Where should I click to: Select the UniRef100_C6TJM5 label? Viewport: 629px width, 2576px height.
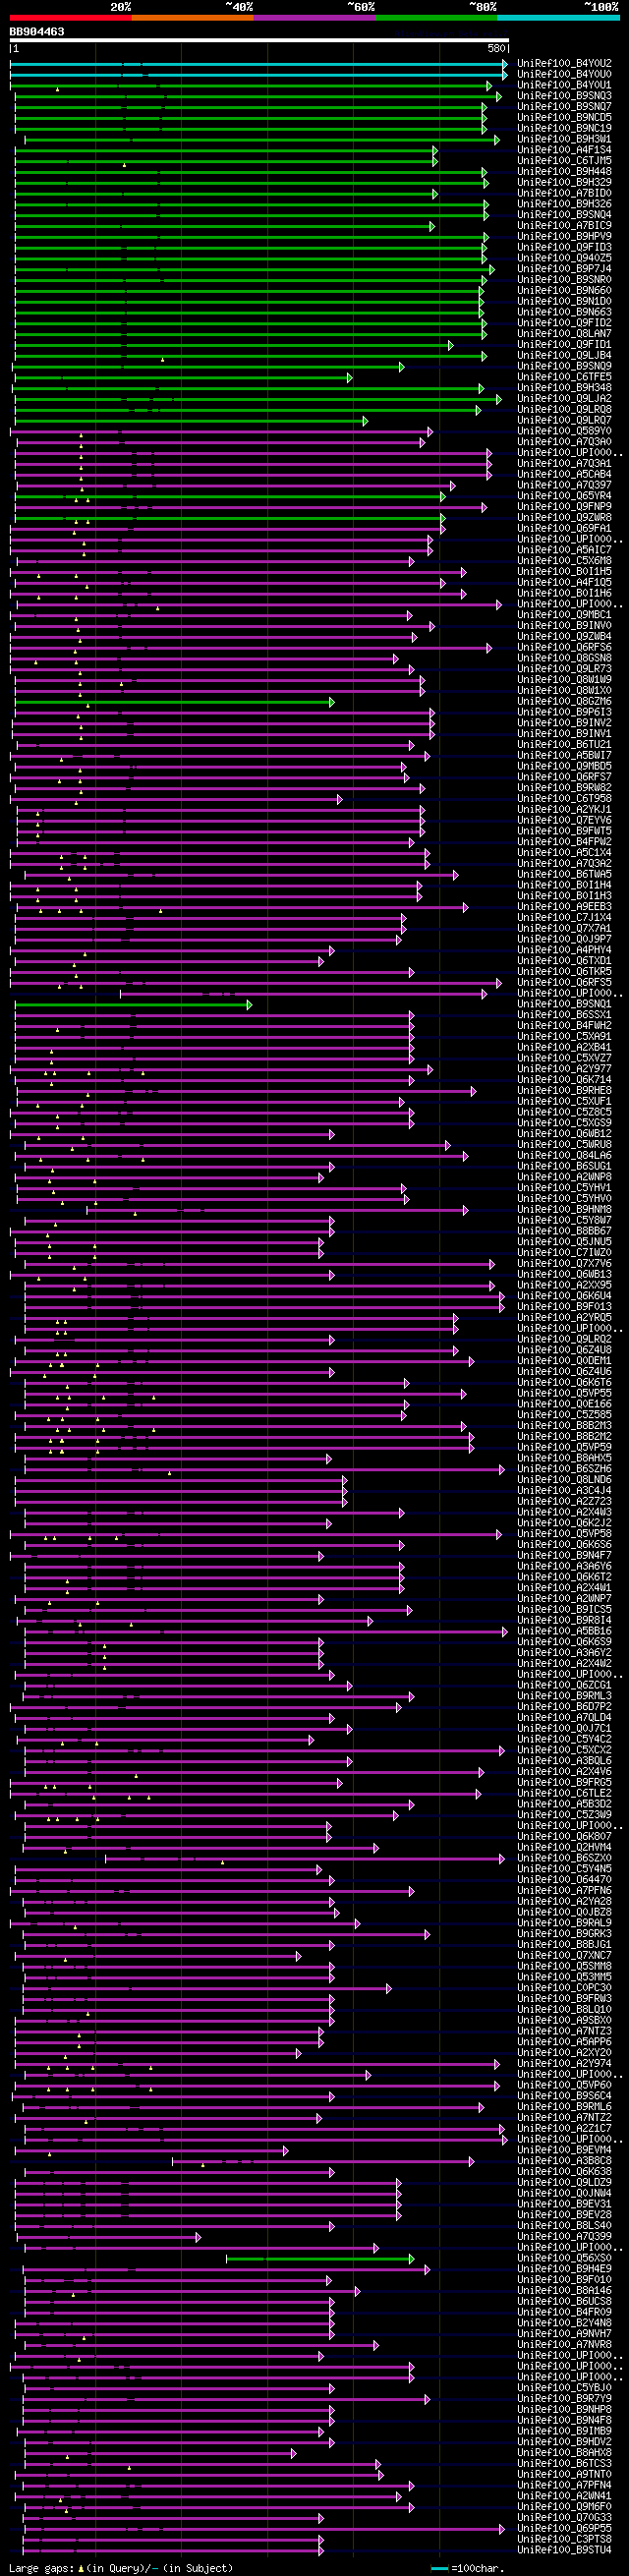pos(564,161)
